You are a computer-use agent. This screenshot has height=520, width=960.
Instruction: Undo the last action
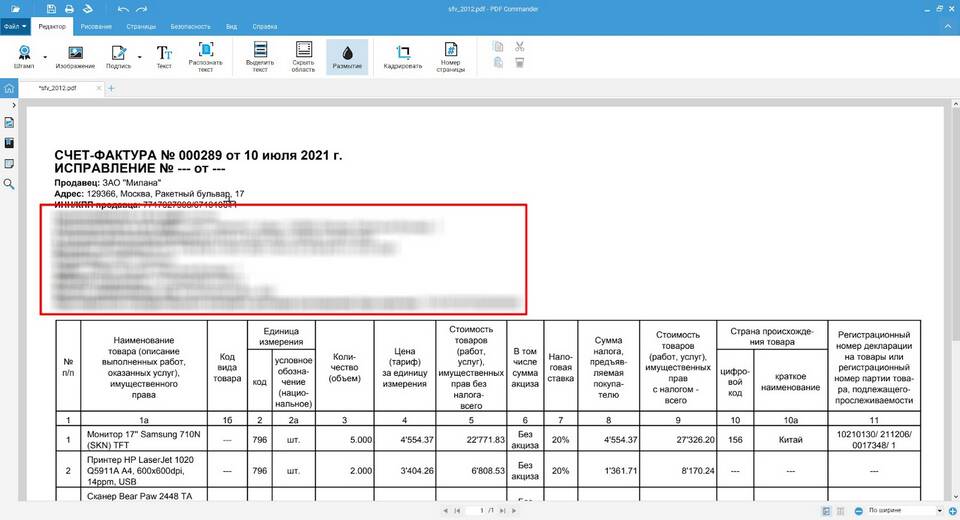(122, 8)
